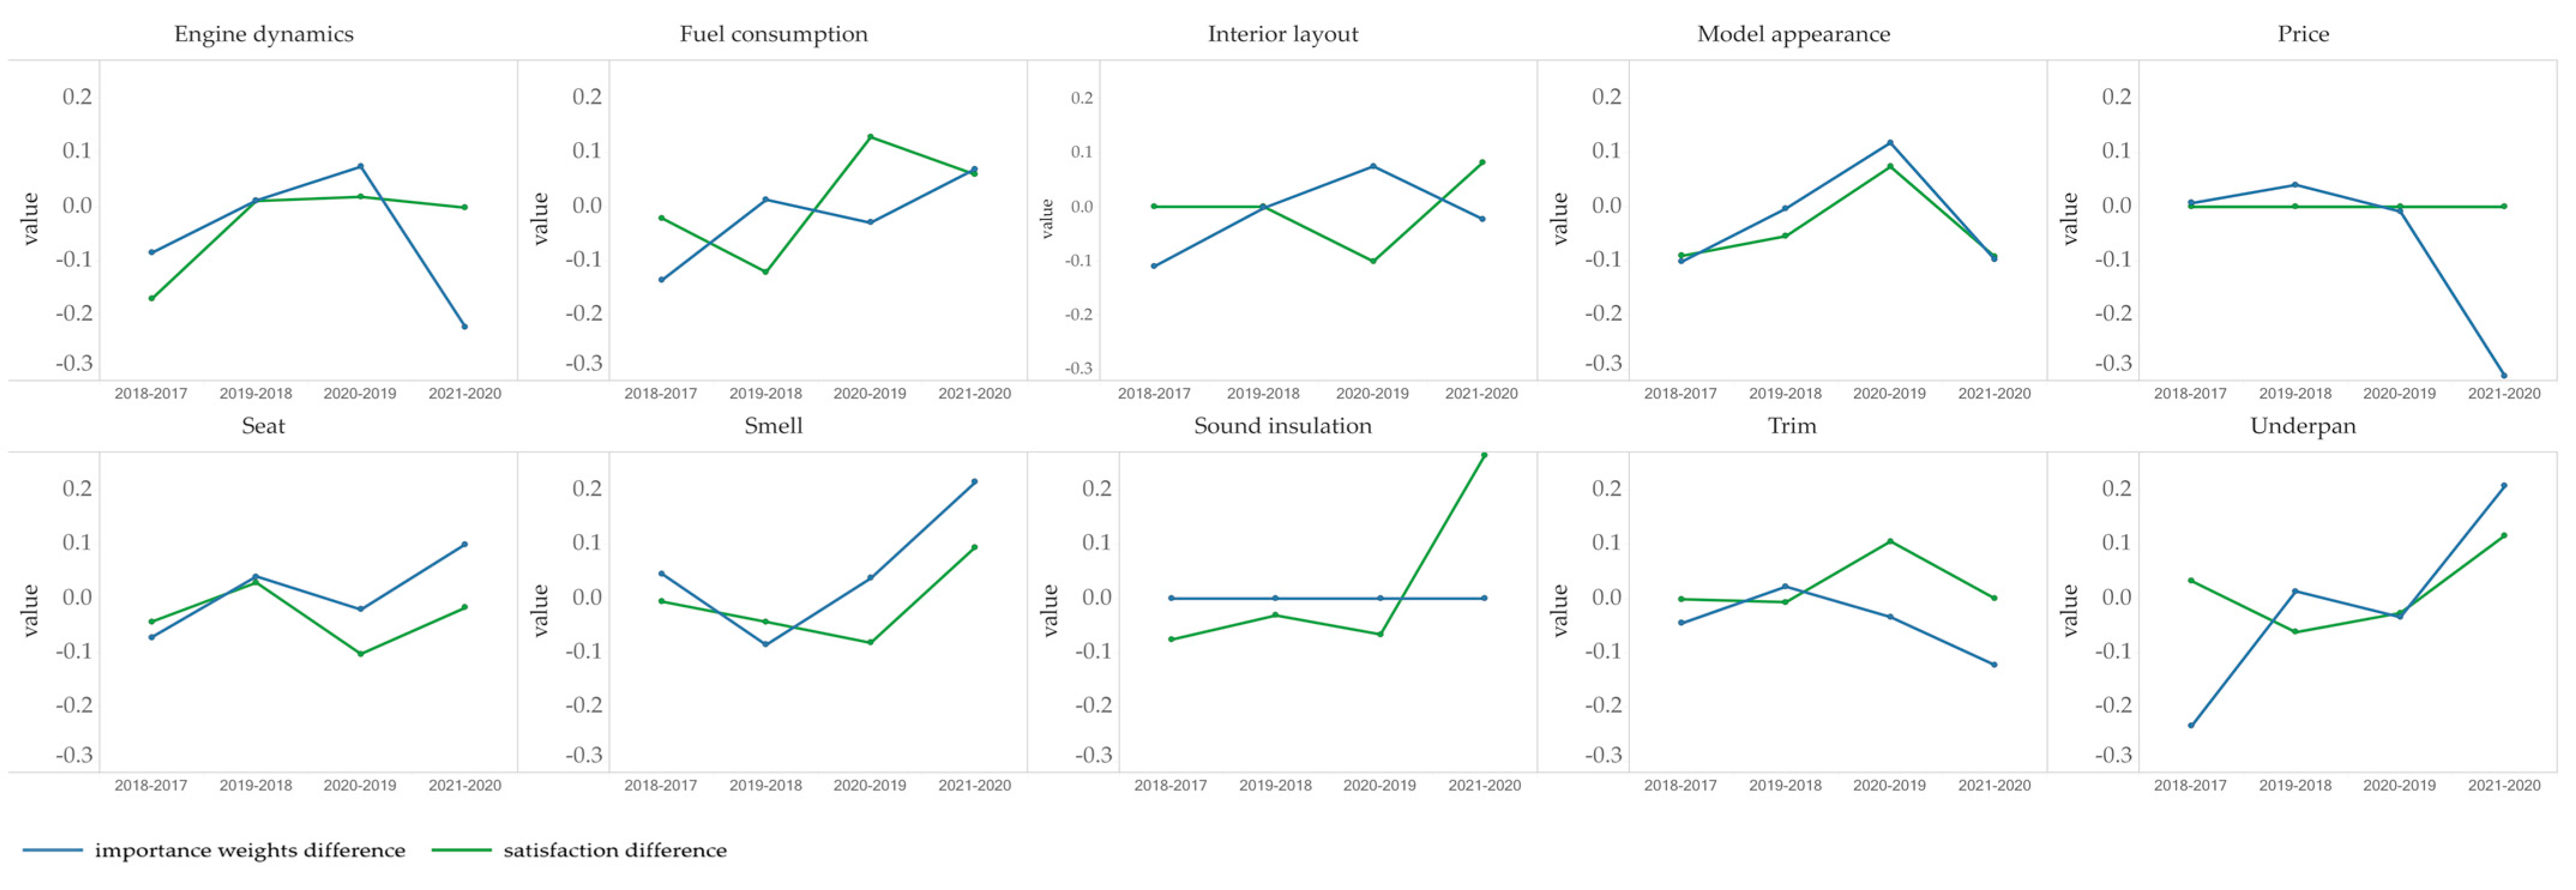The image size is (2576, 890).
Task: Click the Price chart title
Action: click(x=2303, y=34)
